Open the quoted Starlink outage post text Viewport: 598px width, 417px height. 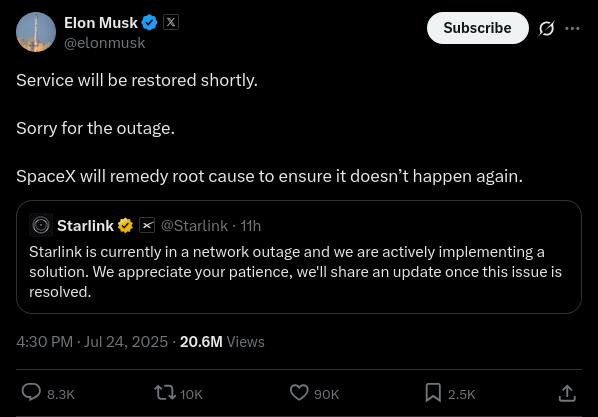(296, 272)
